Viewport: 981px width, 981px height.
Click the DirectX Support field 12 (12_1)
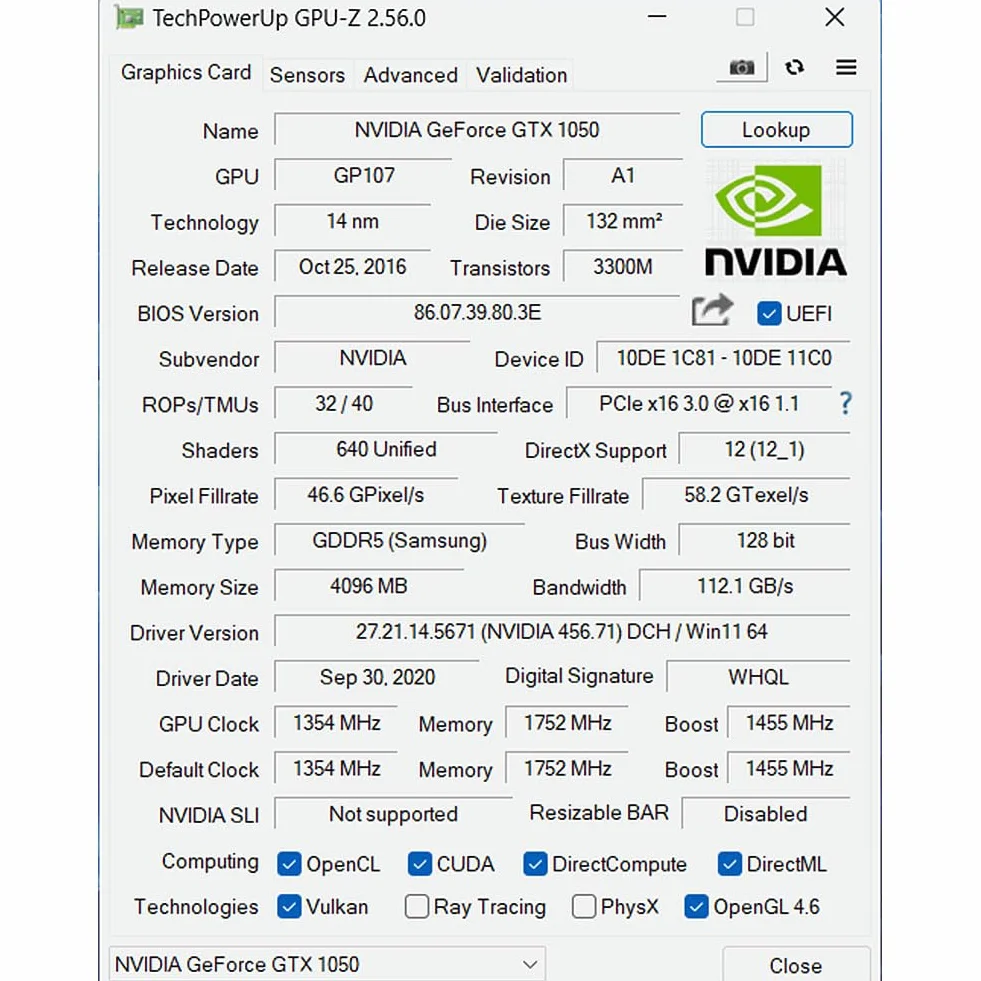(x=764, y=449)
